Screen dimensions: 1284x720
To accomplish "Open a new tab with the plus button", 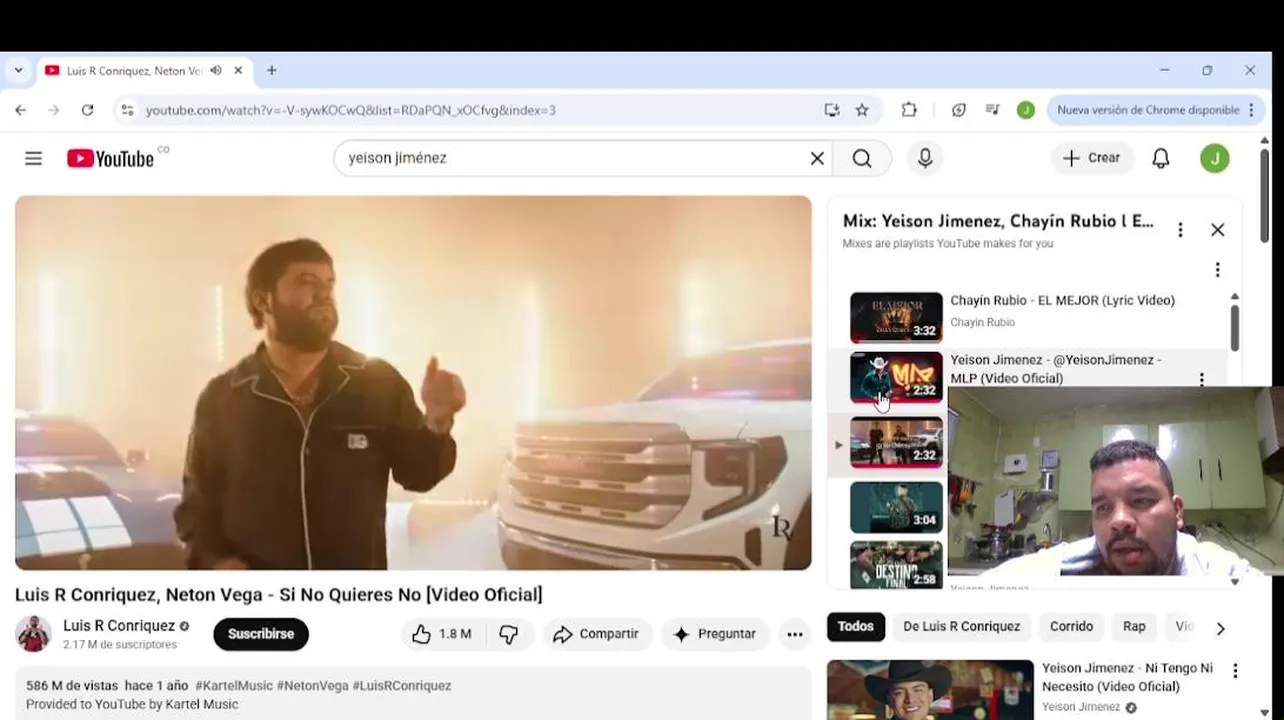I will click(x=271, y=71).
